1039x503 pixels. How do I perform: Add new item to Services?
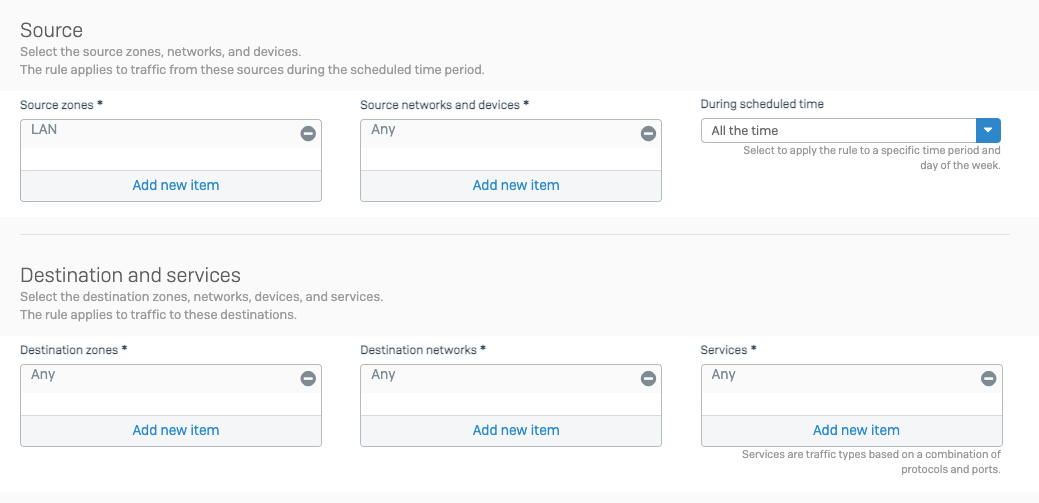tap(851, 431)
